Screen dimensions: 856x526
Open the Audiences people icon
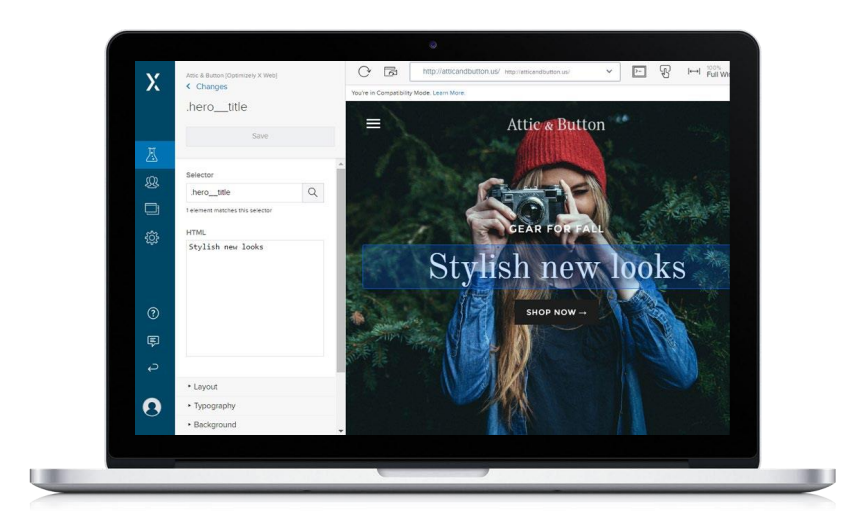(x=153, y=182)
